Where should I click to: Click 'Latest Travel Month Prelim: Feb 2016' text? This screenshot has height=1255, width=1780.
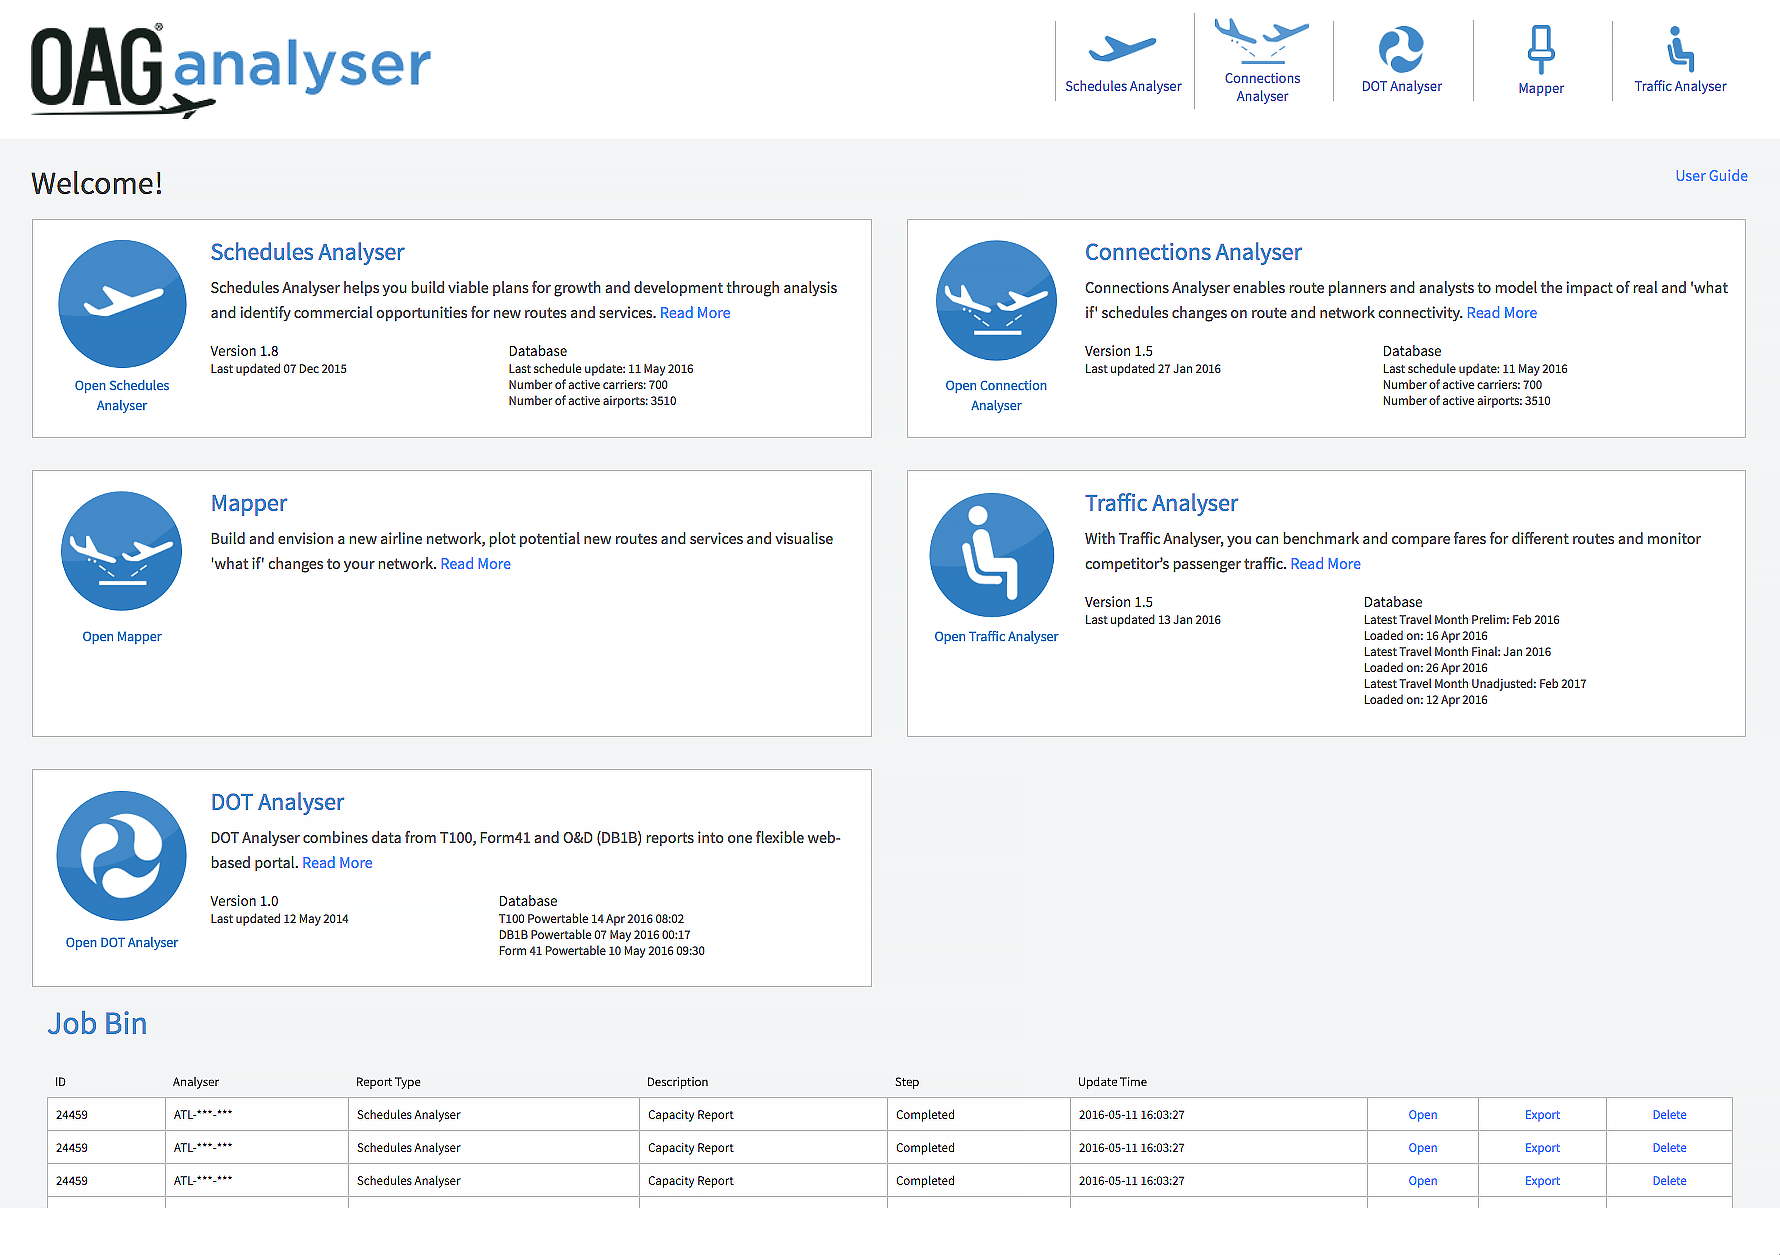tap(1461, 620)
